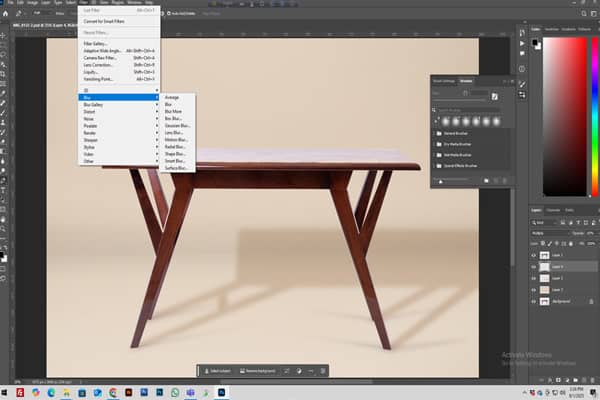The width and height of the screenshot is (600, 400).
Task: Click the Remove Background button
Action: [258, 371]
